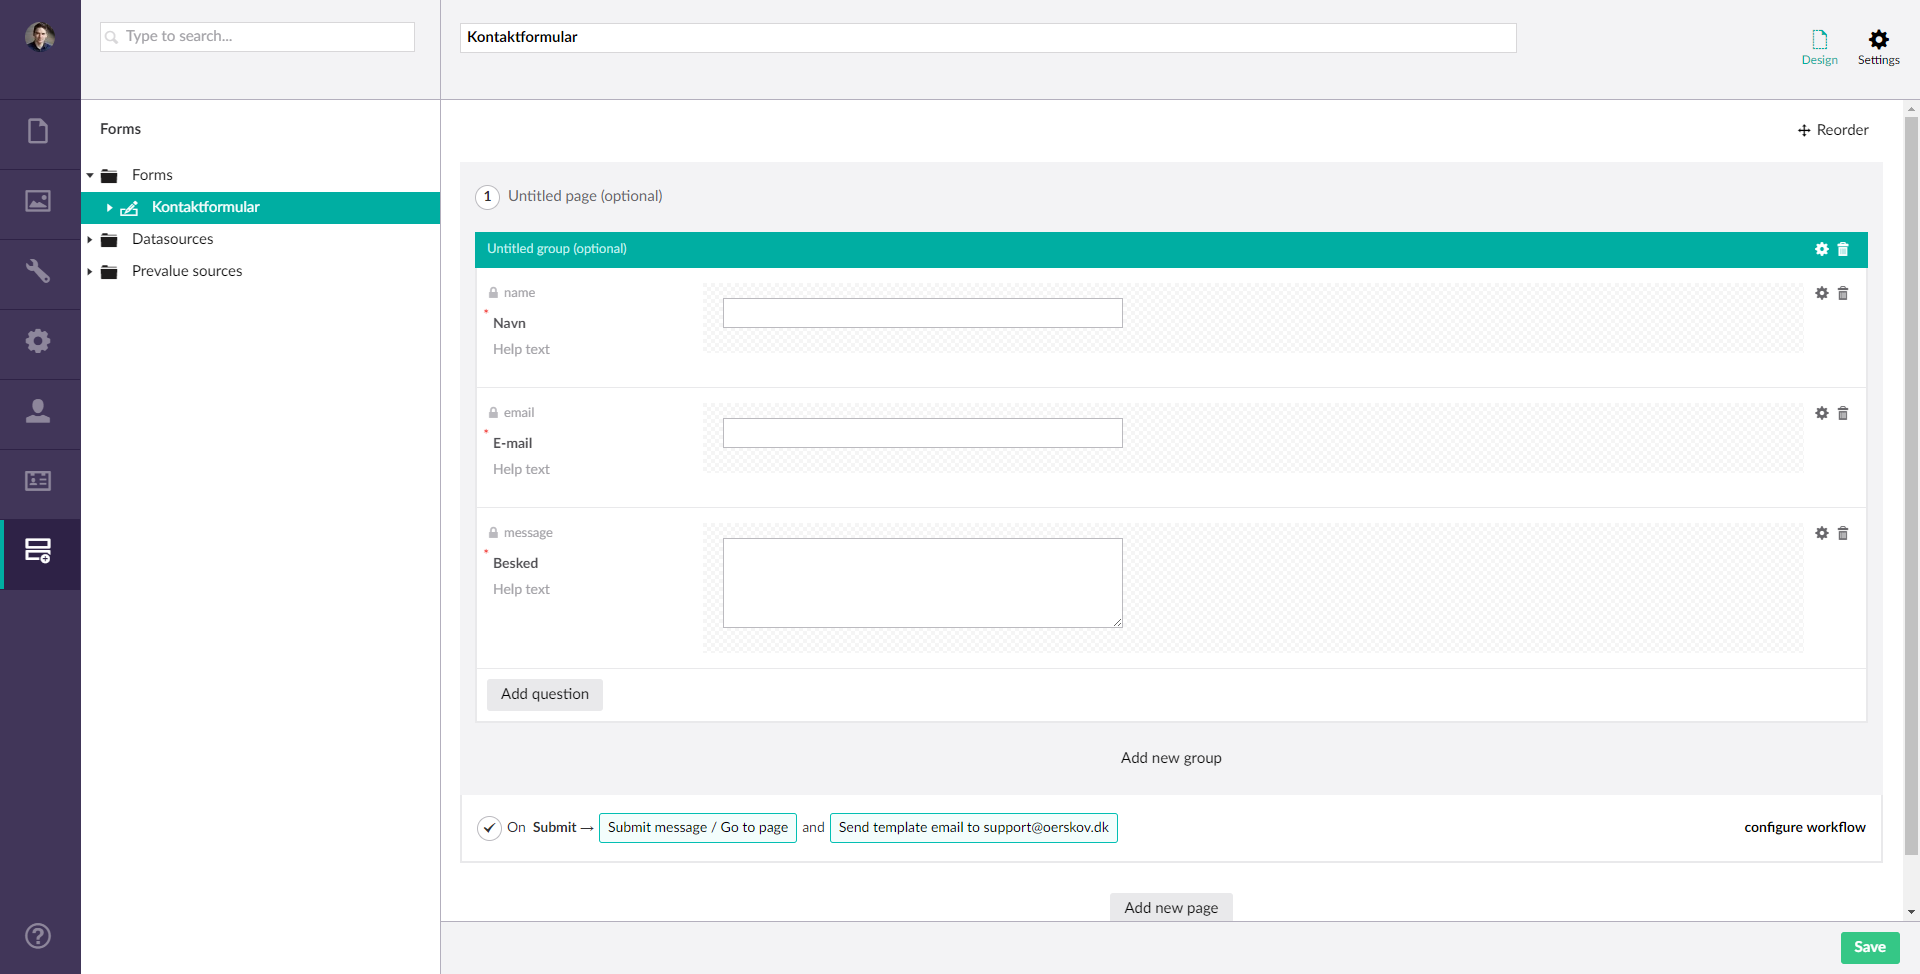Open configure workflow
Screen dimensions: 1920x974
(1804, 827)
